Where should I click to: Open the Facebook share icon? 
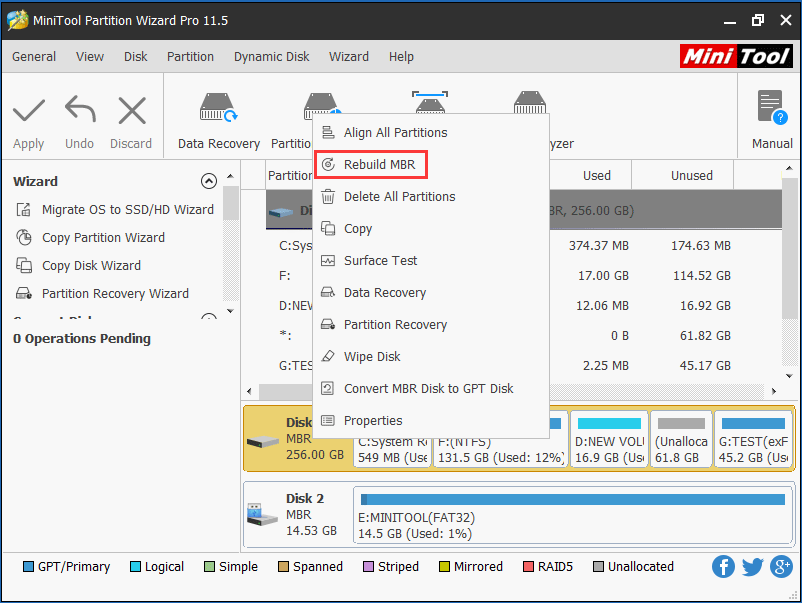(x=723, y=566)
